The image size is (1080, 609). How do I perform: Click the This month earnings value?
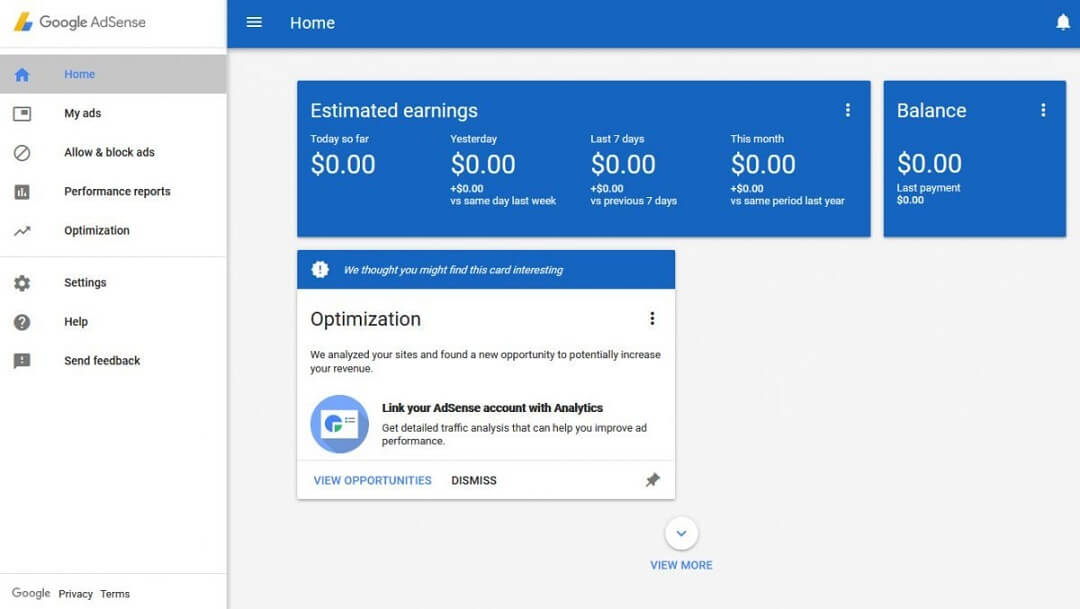pos(763,164)
